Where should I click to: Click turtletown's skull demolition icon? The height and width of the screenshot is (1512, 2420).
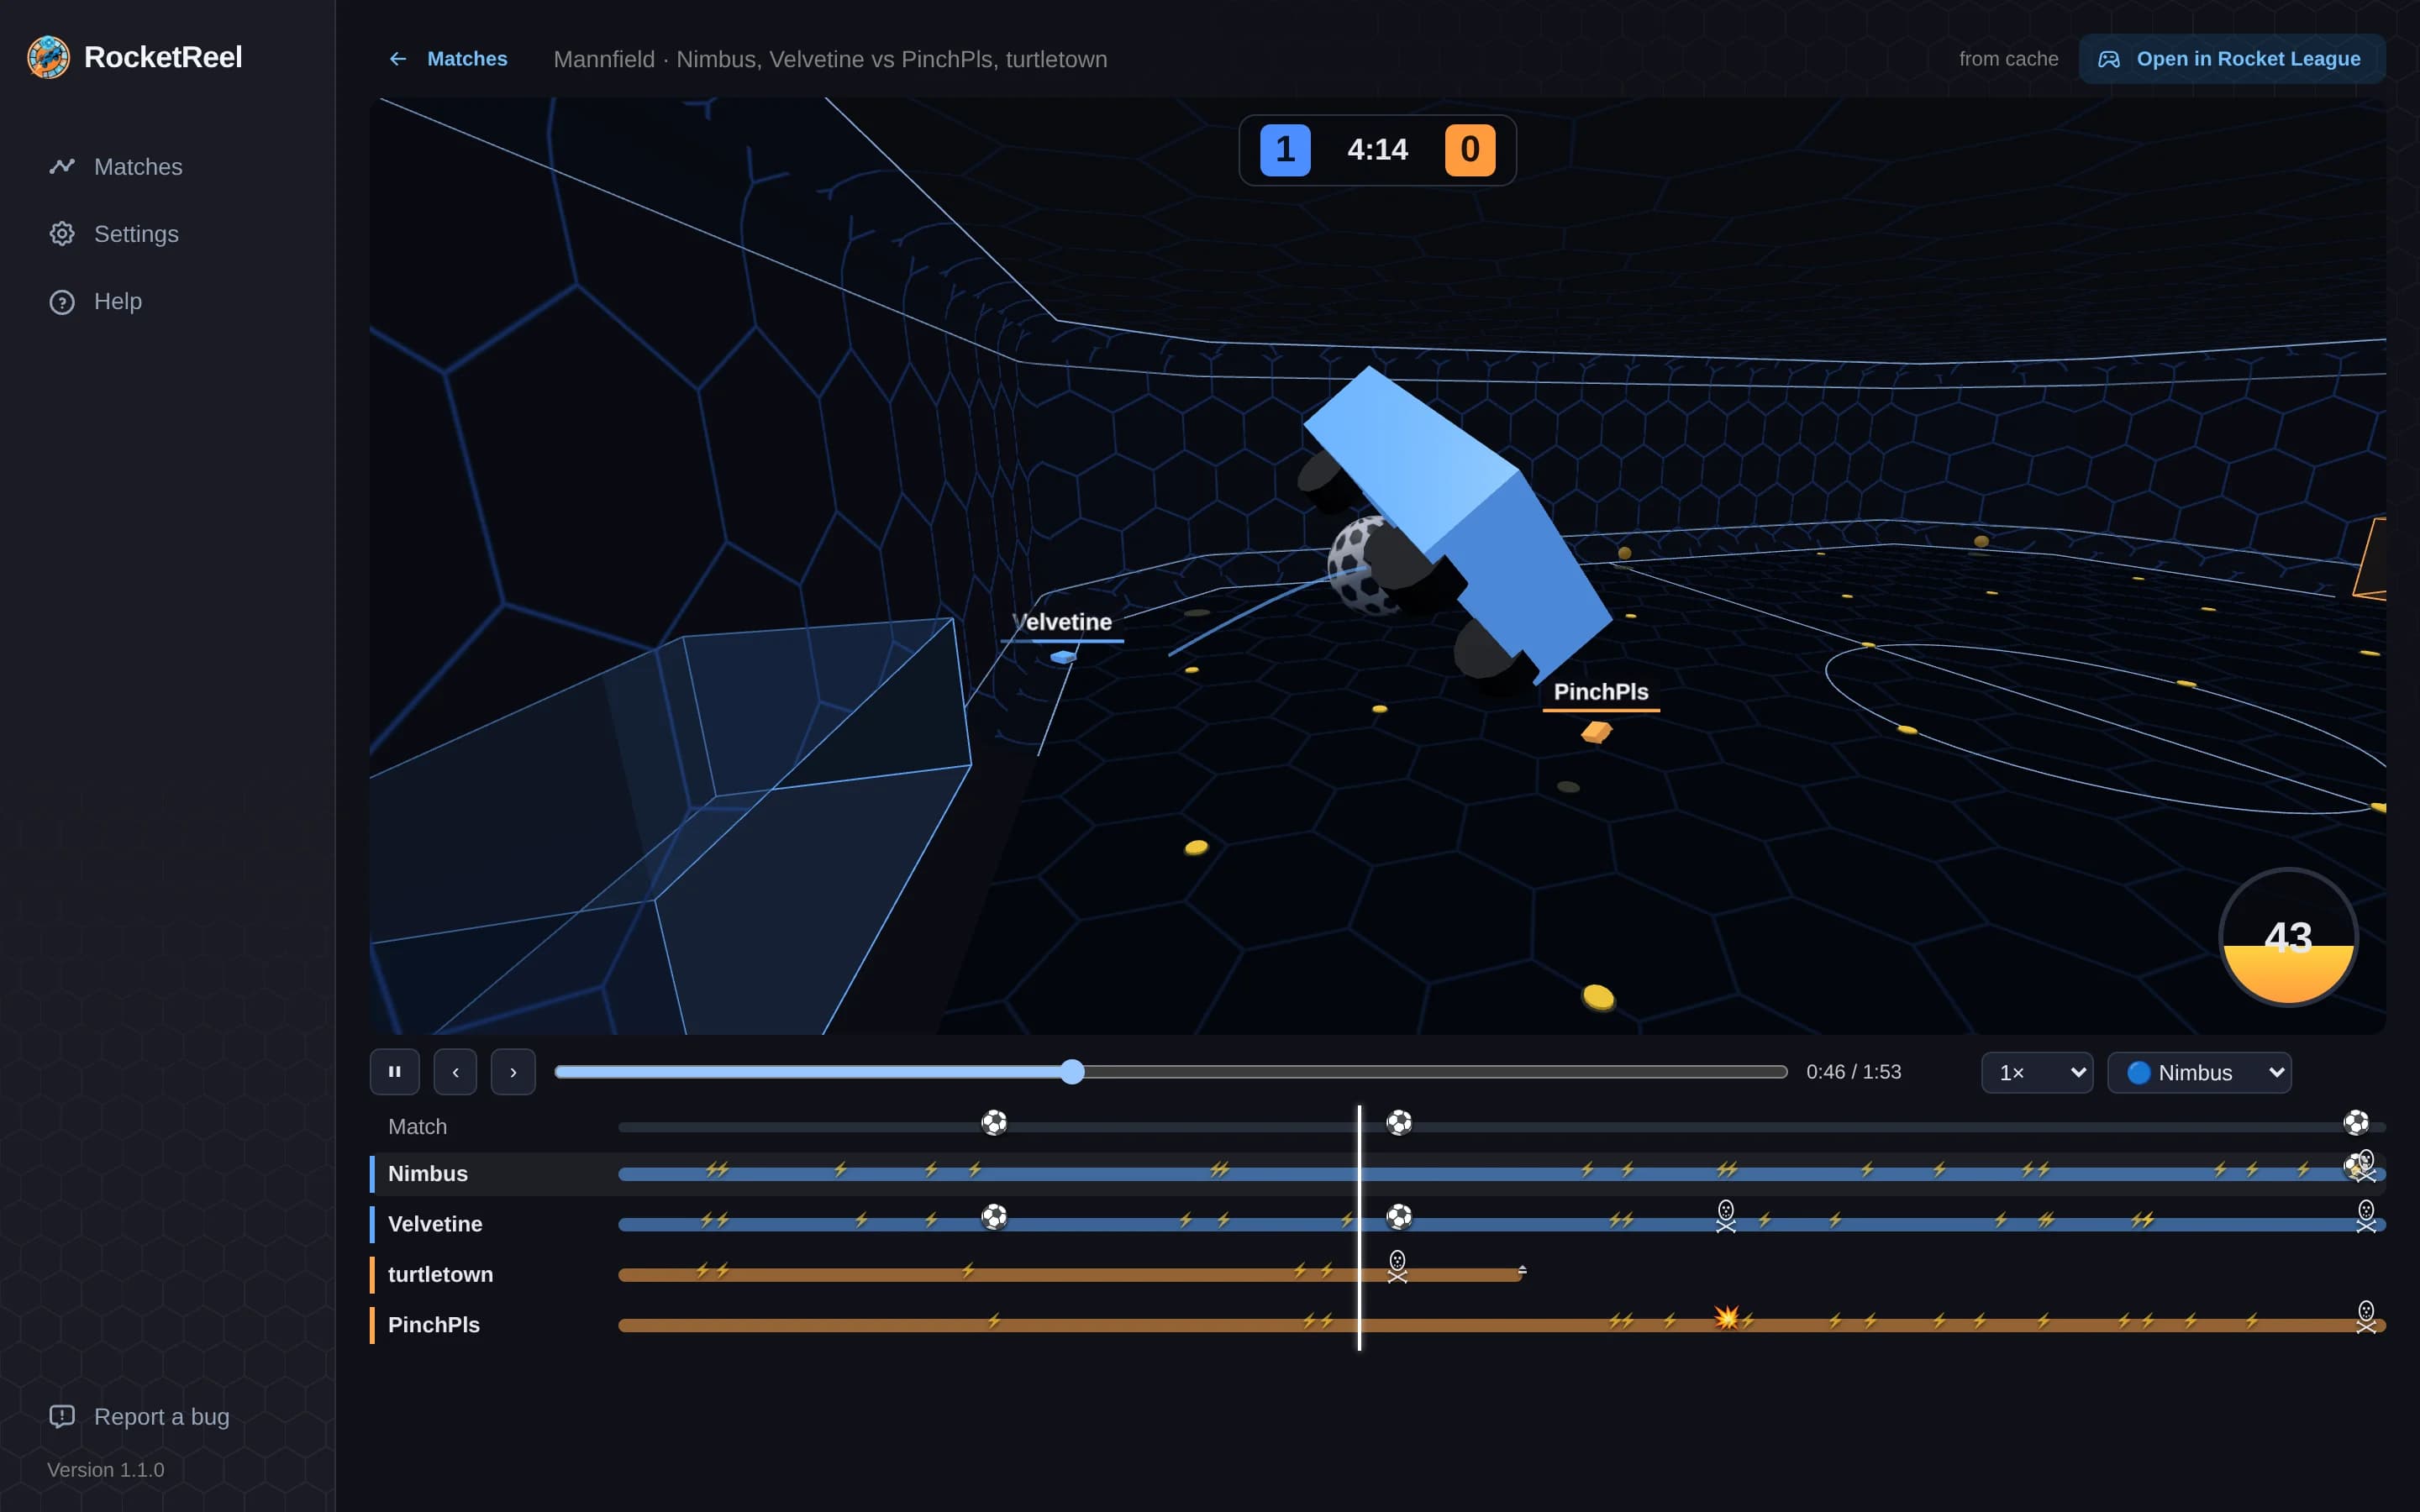pos(1397,1266)
